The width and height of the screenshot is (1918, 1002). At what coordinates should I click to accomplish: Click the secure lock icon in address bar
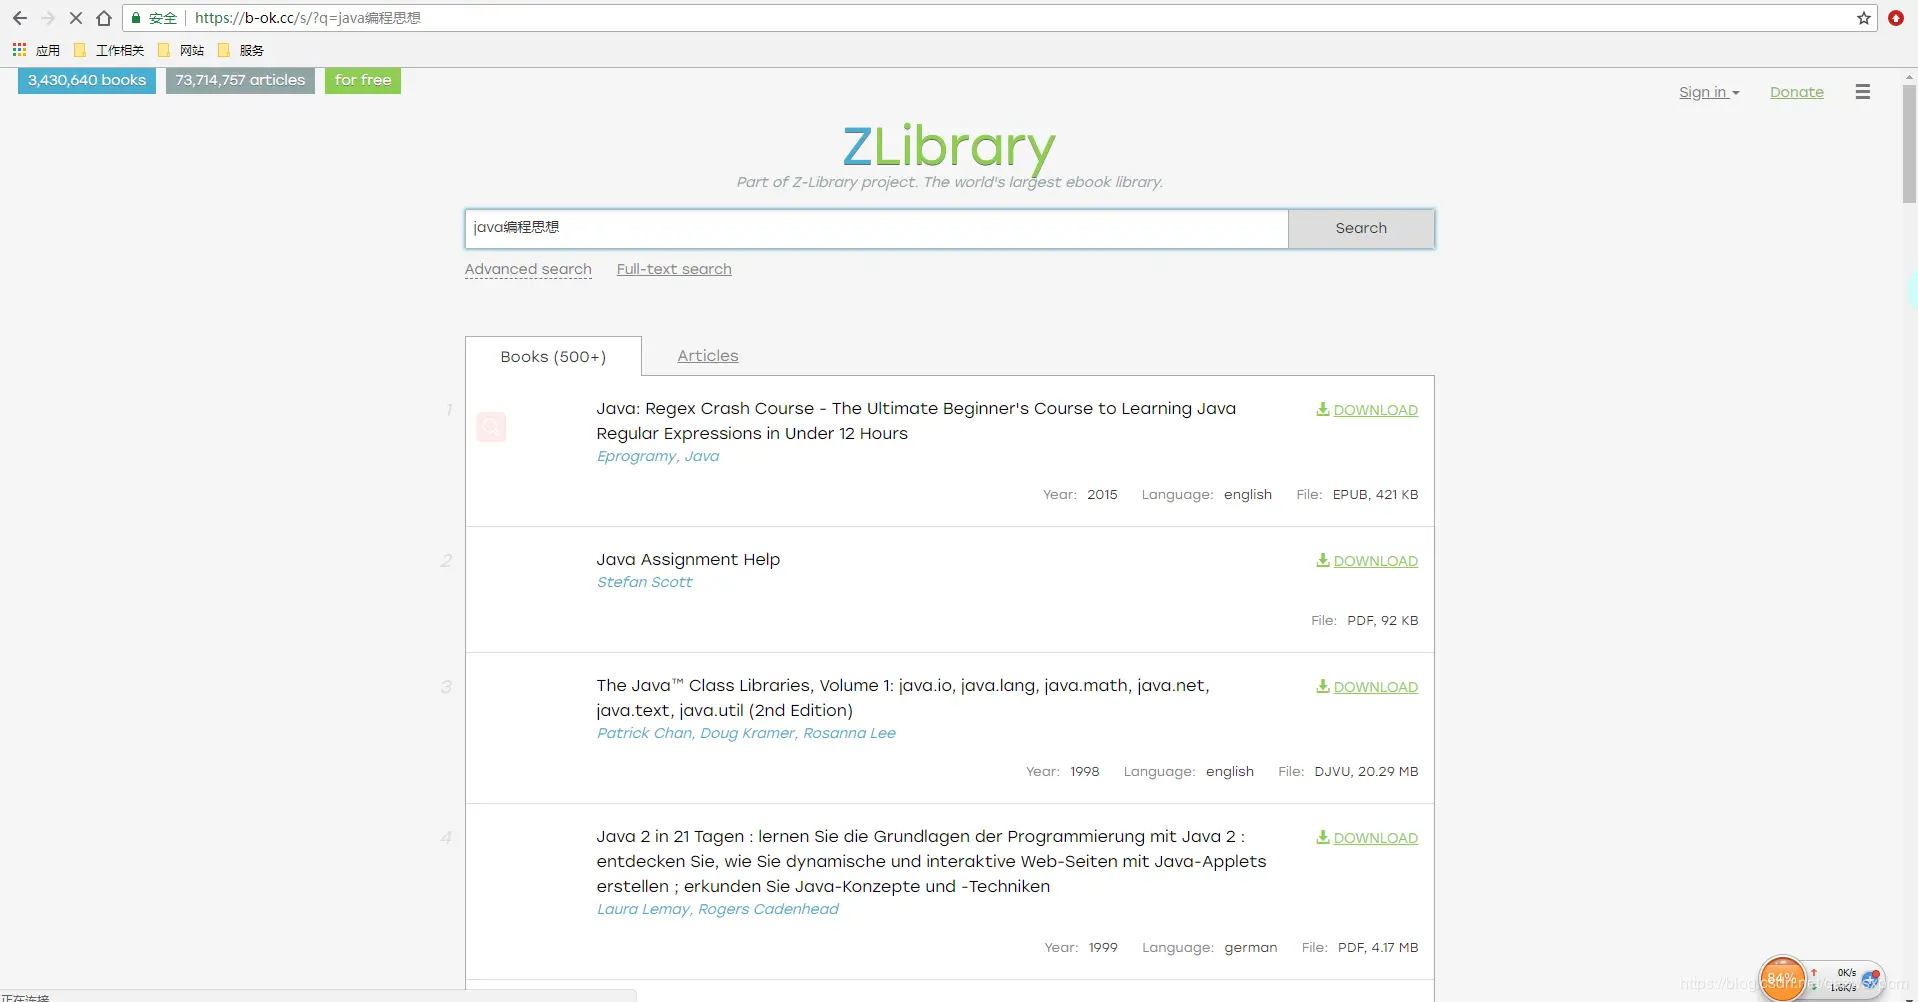(x=136, y=18)
